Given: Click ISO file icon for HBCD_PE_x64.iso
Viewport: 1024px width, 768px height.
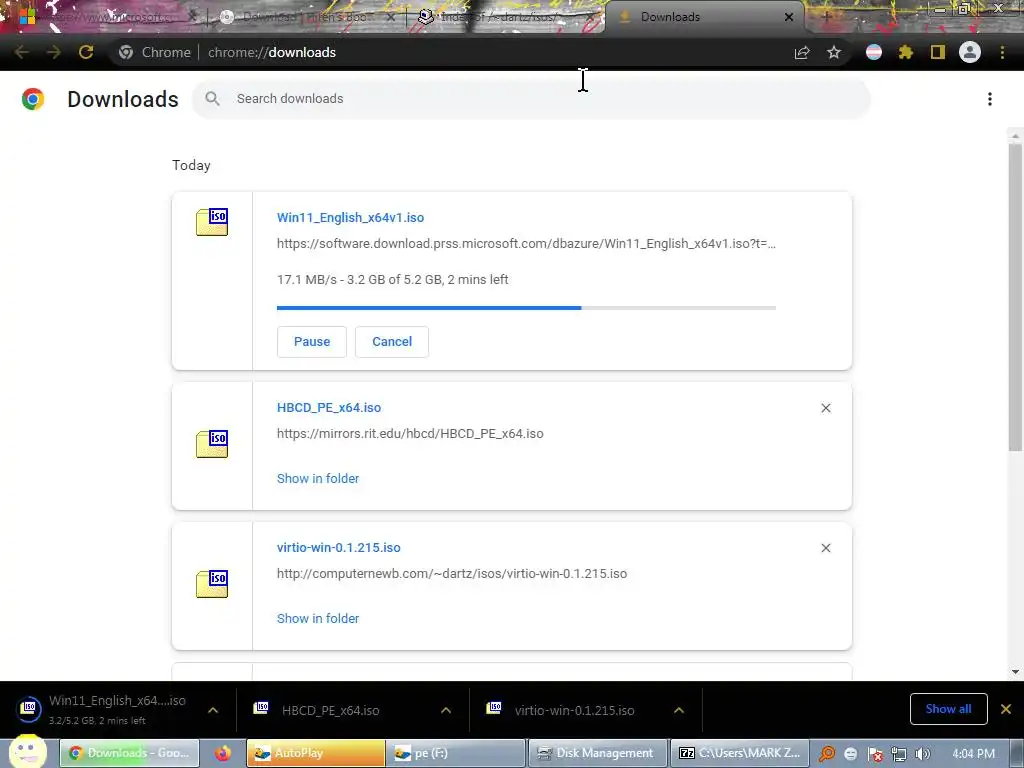Looking at the screenshot, I should [x=212, y=444].
